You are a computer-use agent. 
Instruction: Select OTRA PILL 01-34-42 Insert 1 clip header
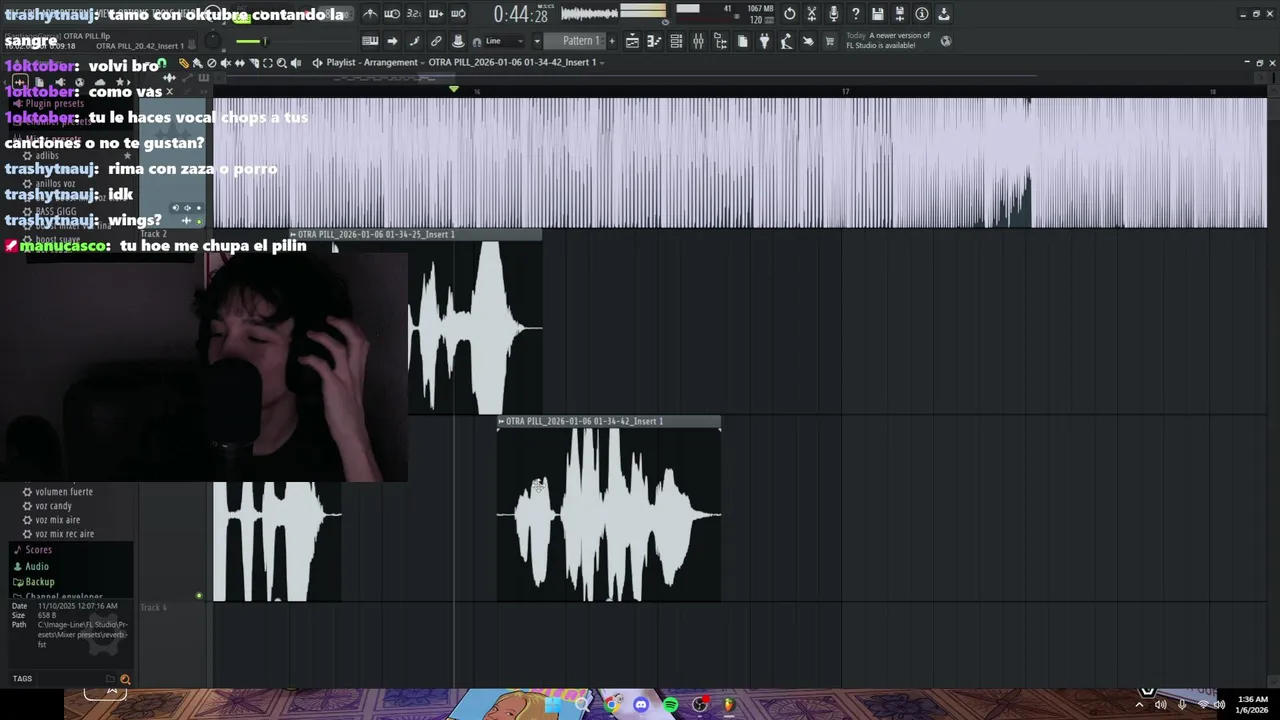609,421
